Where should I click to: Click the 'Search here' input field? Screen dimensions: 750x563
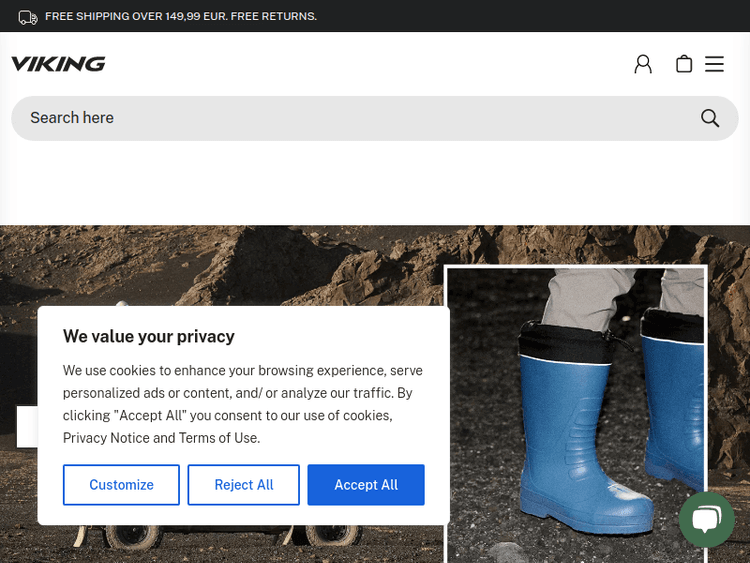point(350,118)
